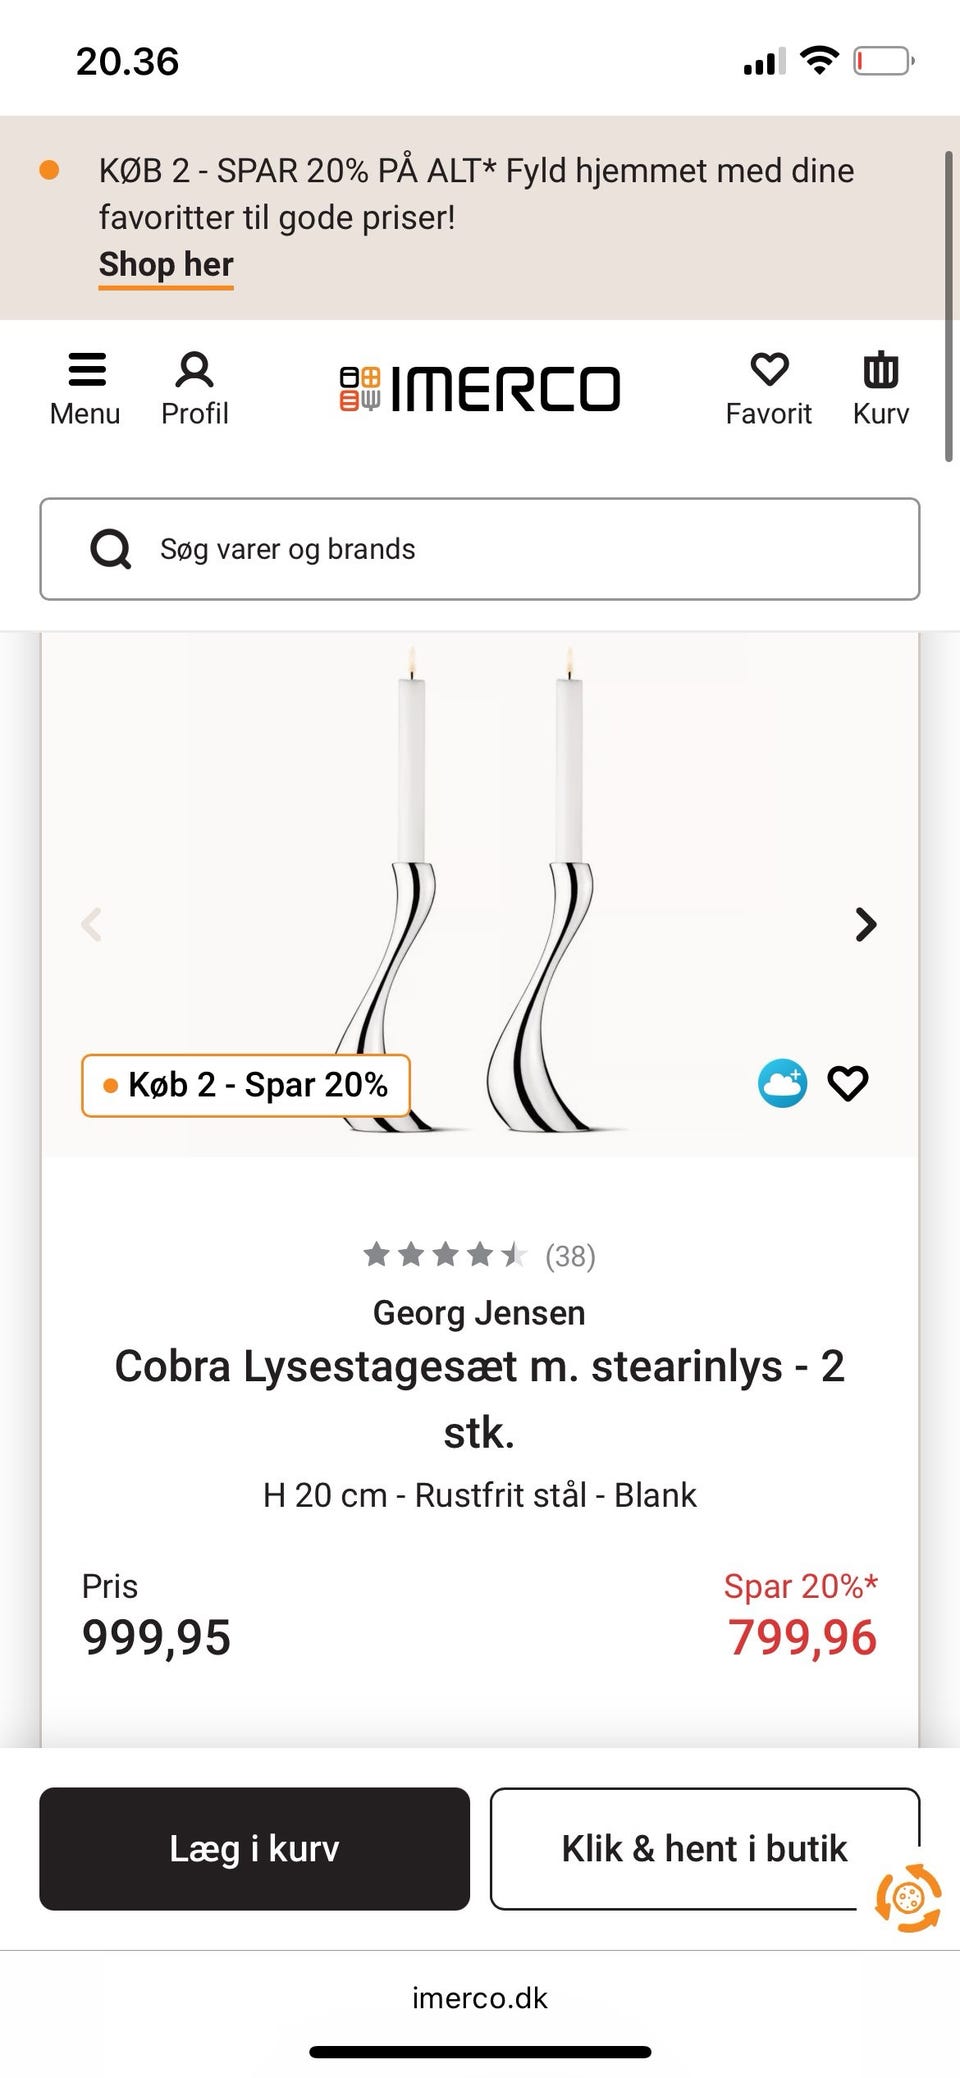Tap the imerco.dk address bar
960x2078 pixels.
pyautogui.click(x=480, y=1998)
